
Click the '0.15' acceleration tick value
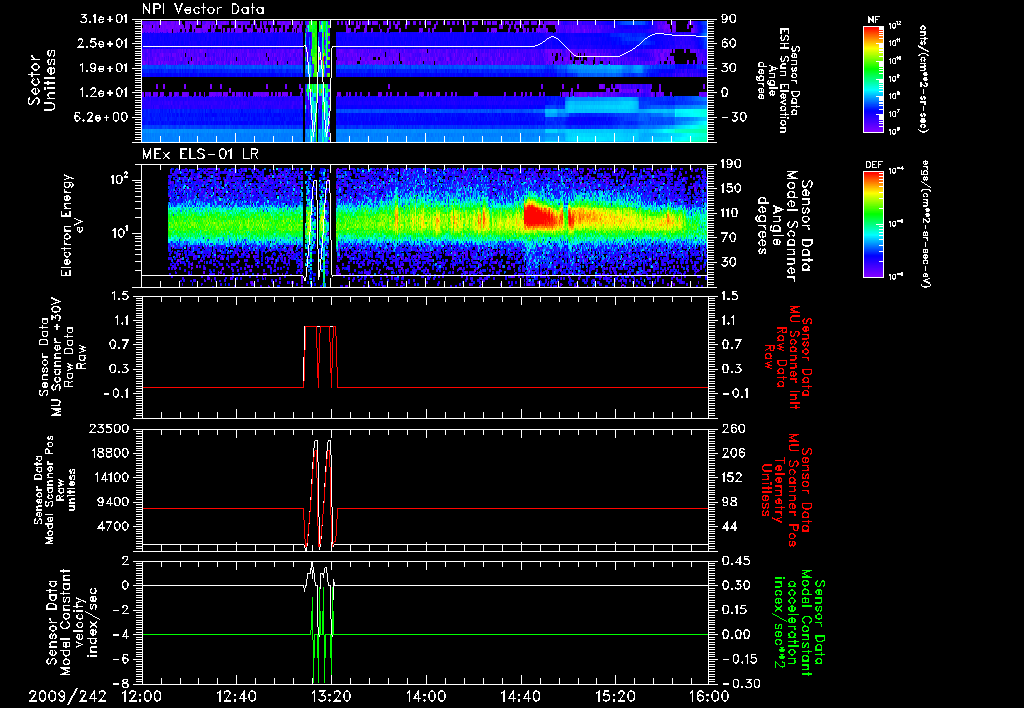point(735,610)
